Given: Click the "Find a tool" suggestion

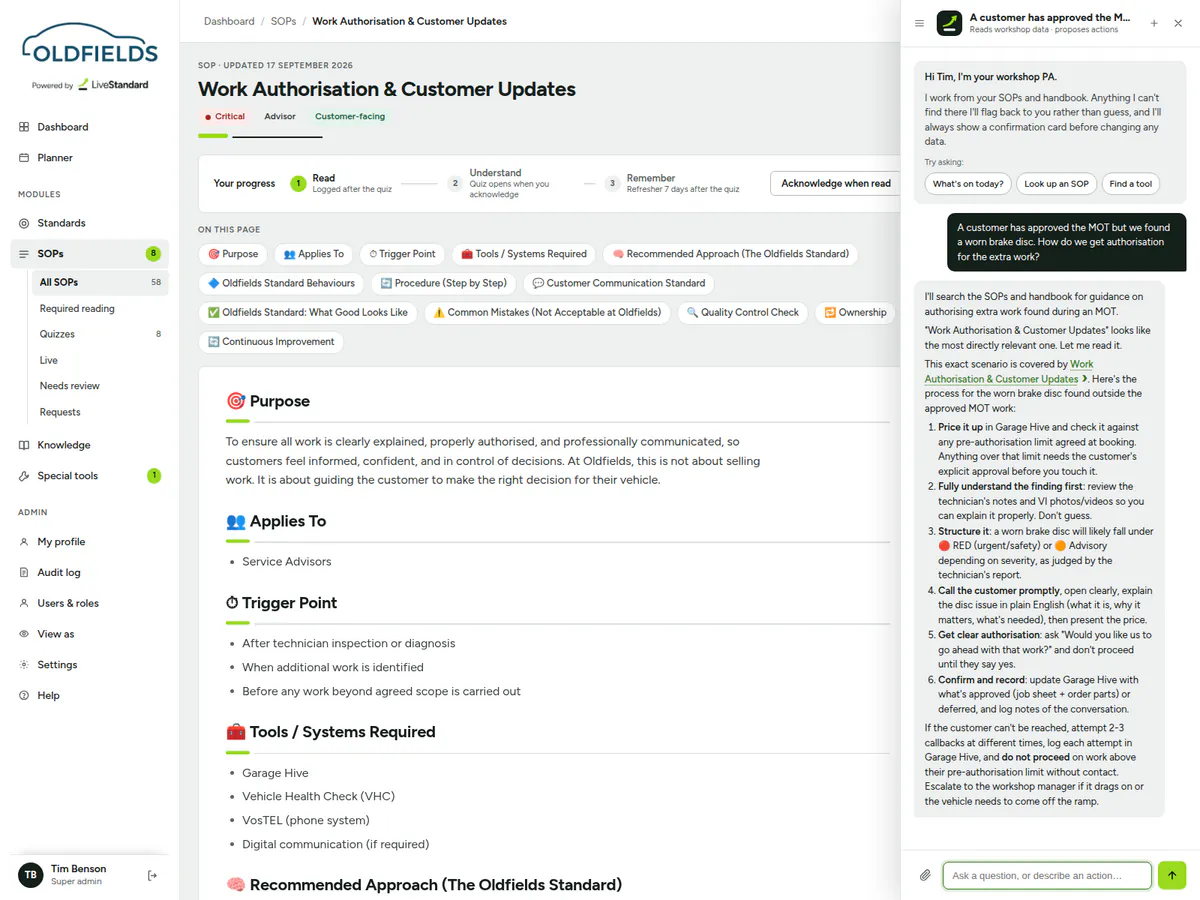Looking at the screenshot, I should 1131,184.
